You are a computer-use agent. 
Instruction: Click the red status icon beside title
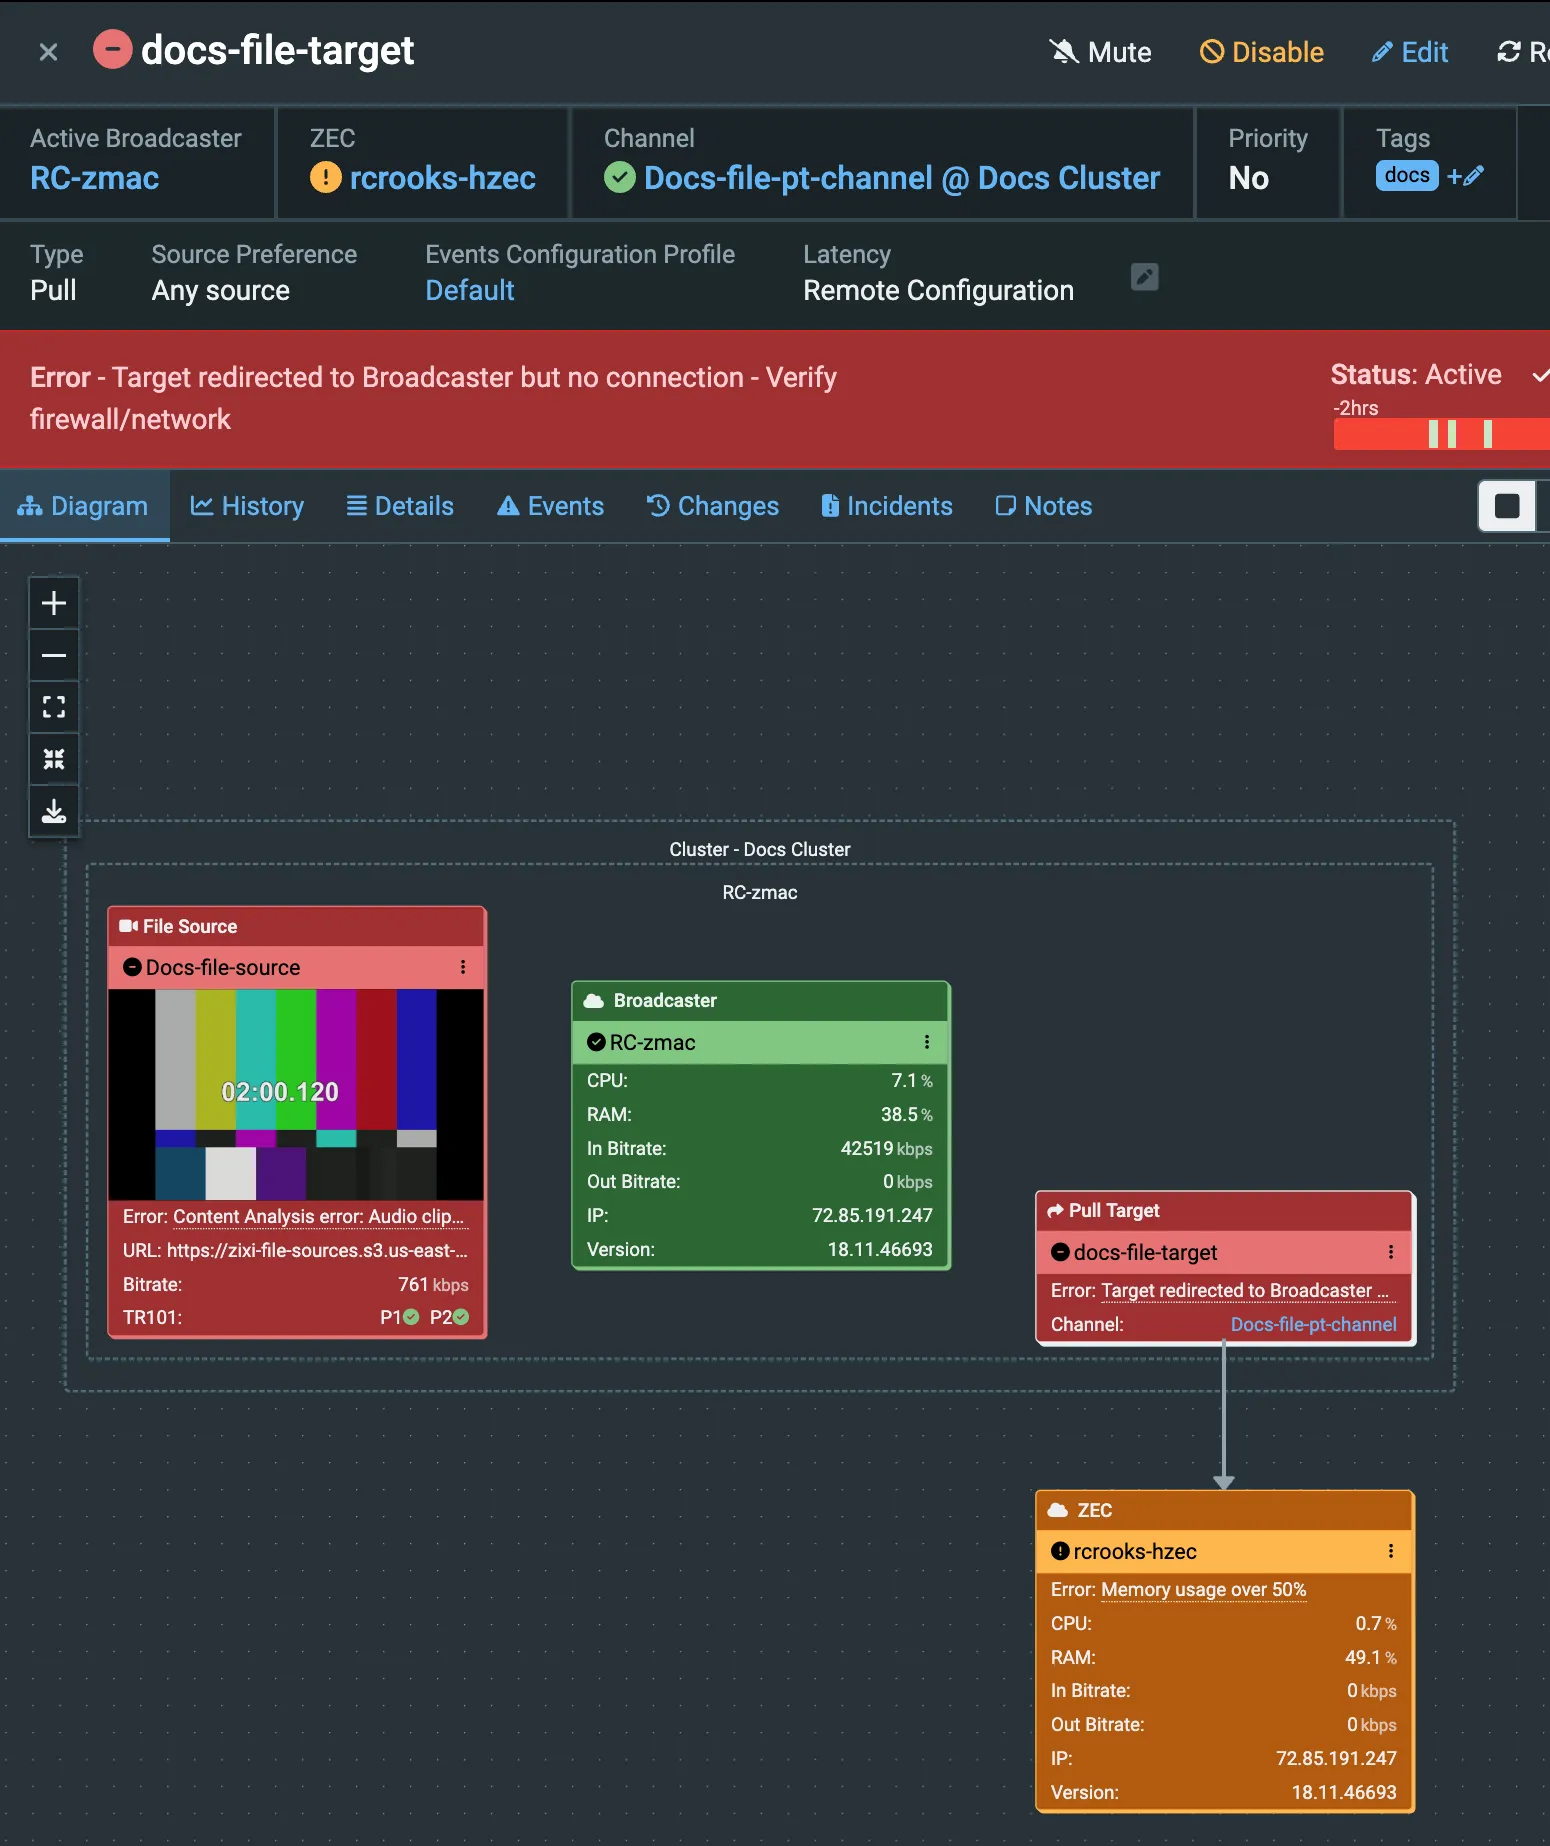(x=112, y=49)
